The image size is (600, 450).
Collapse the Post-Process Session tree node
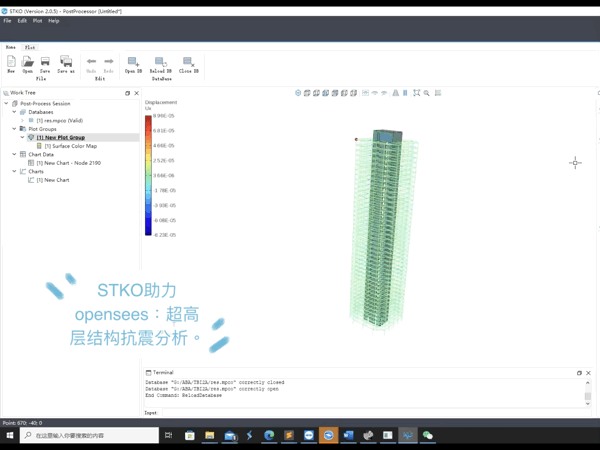6,103
